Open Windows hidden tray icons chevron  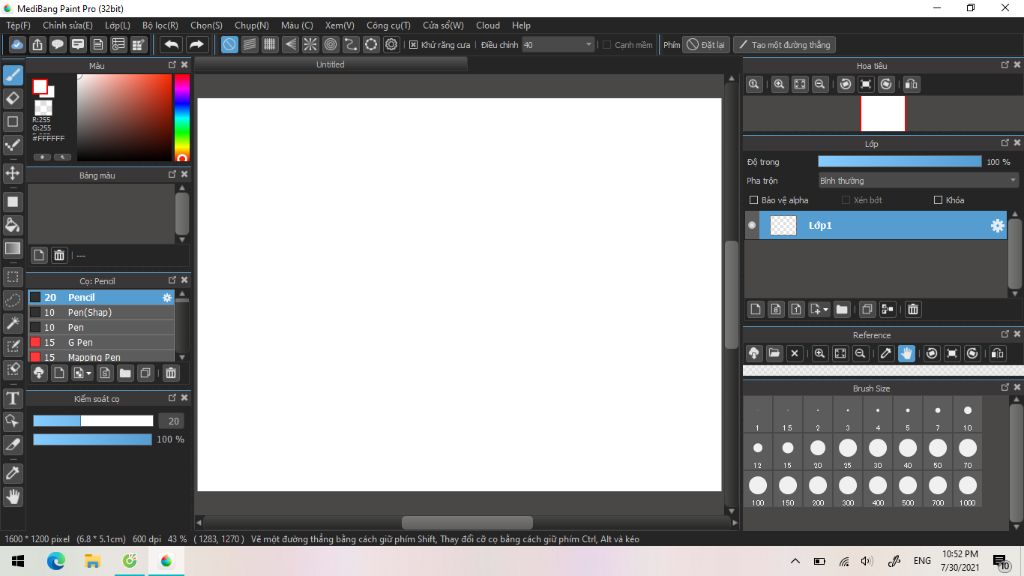[x=795, y=561]
